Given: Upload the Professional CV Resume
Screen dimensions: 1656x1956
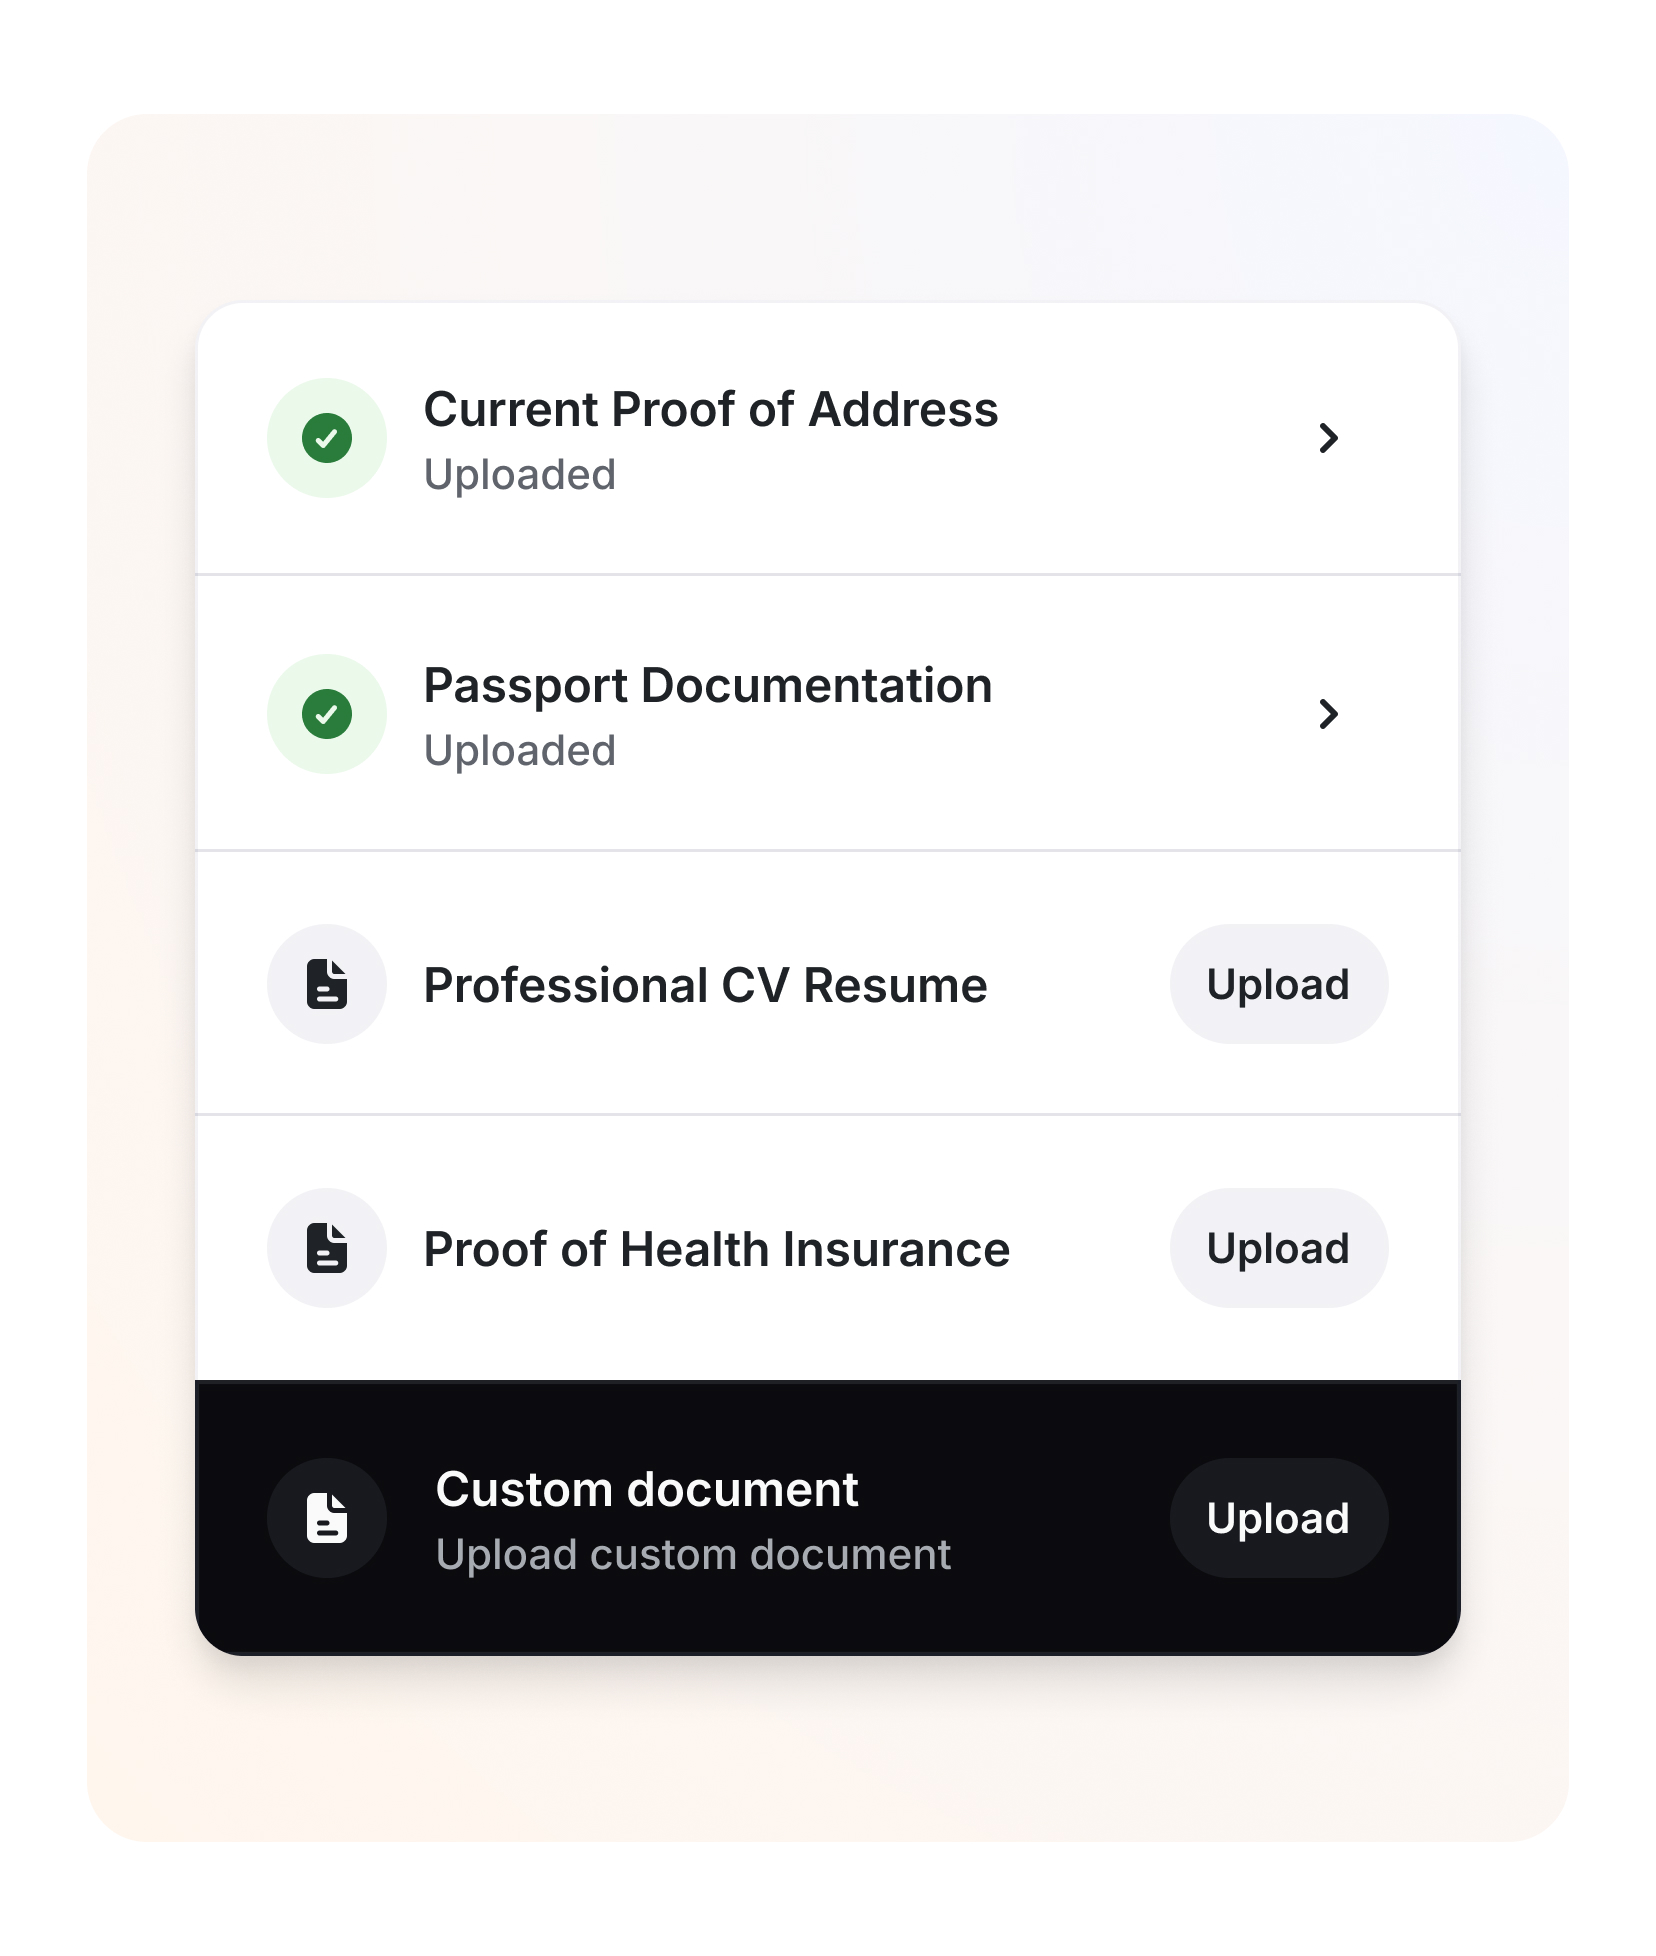Looking at the screenshot, I should (1279, 983).
